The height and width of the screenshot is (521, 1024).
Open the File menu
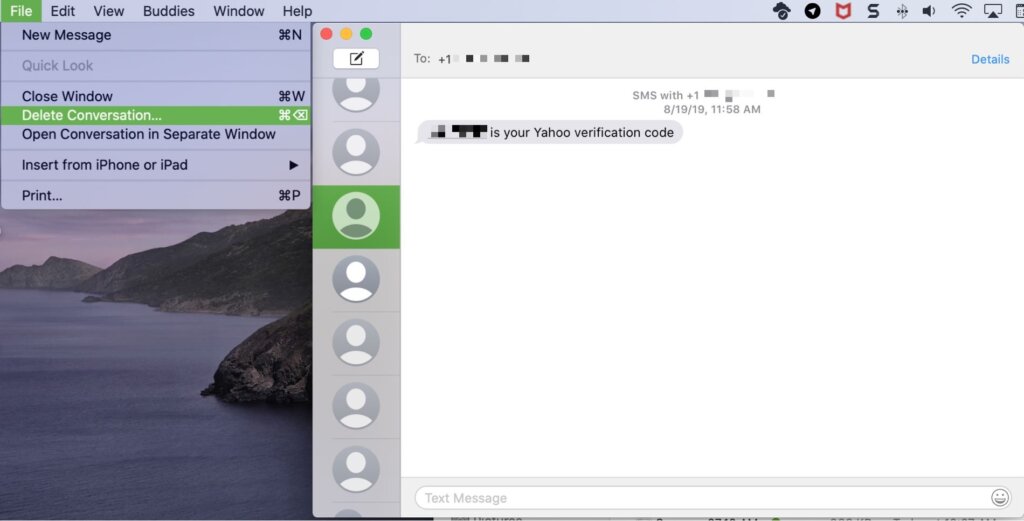pyautogui.click(x=21, y=11)
